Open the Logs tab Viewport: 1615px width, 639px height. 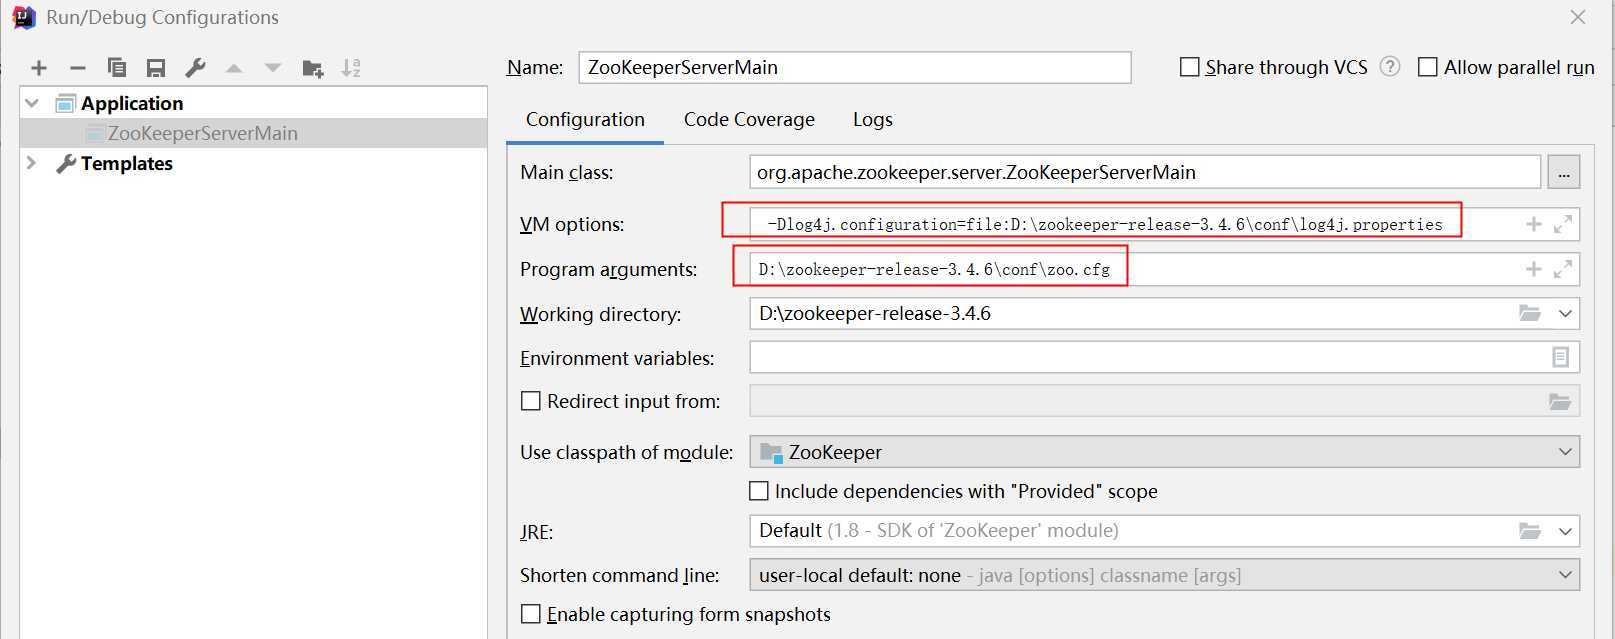(x=872, y=119)
